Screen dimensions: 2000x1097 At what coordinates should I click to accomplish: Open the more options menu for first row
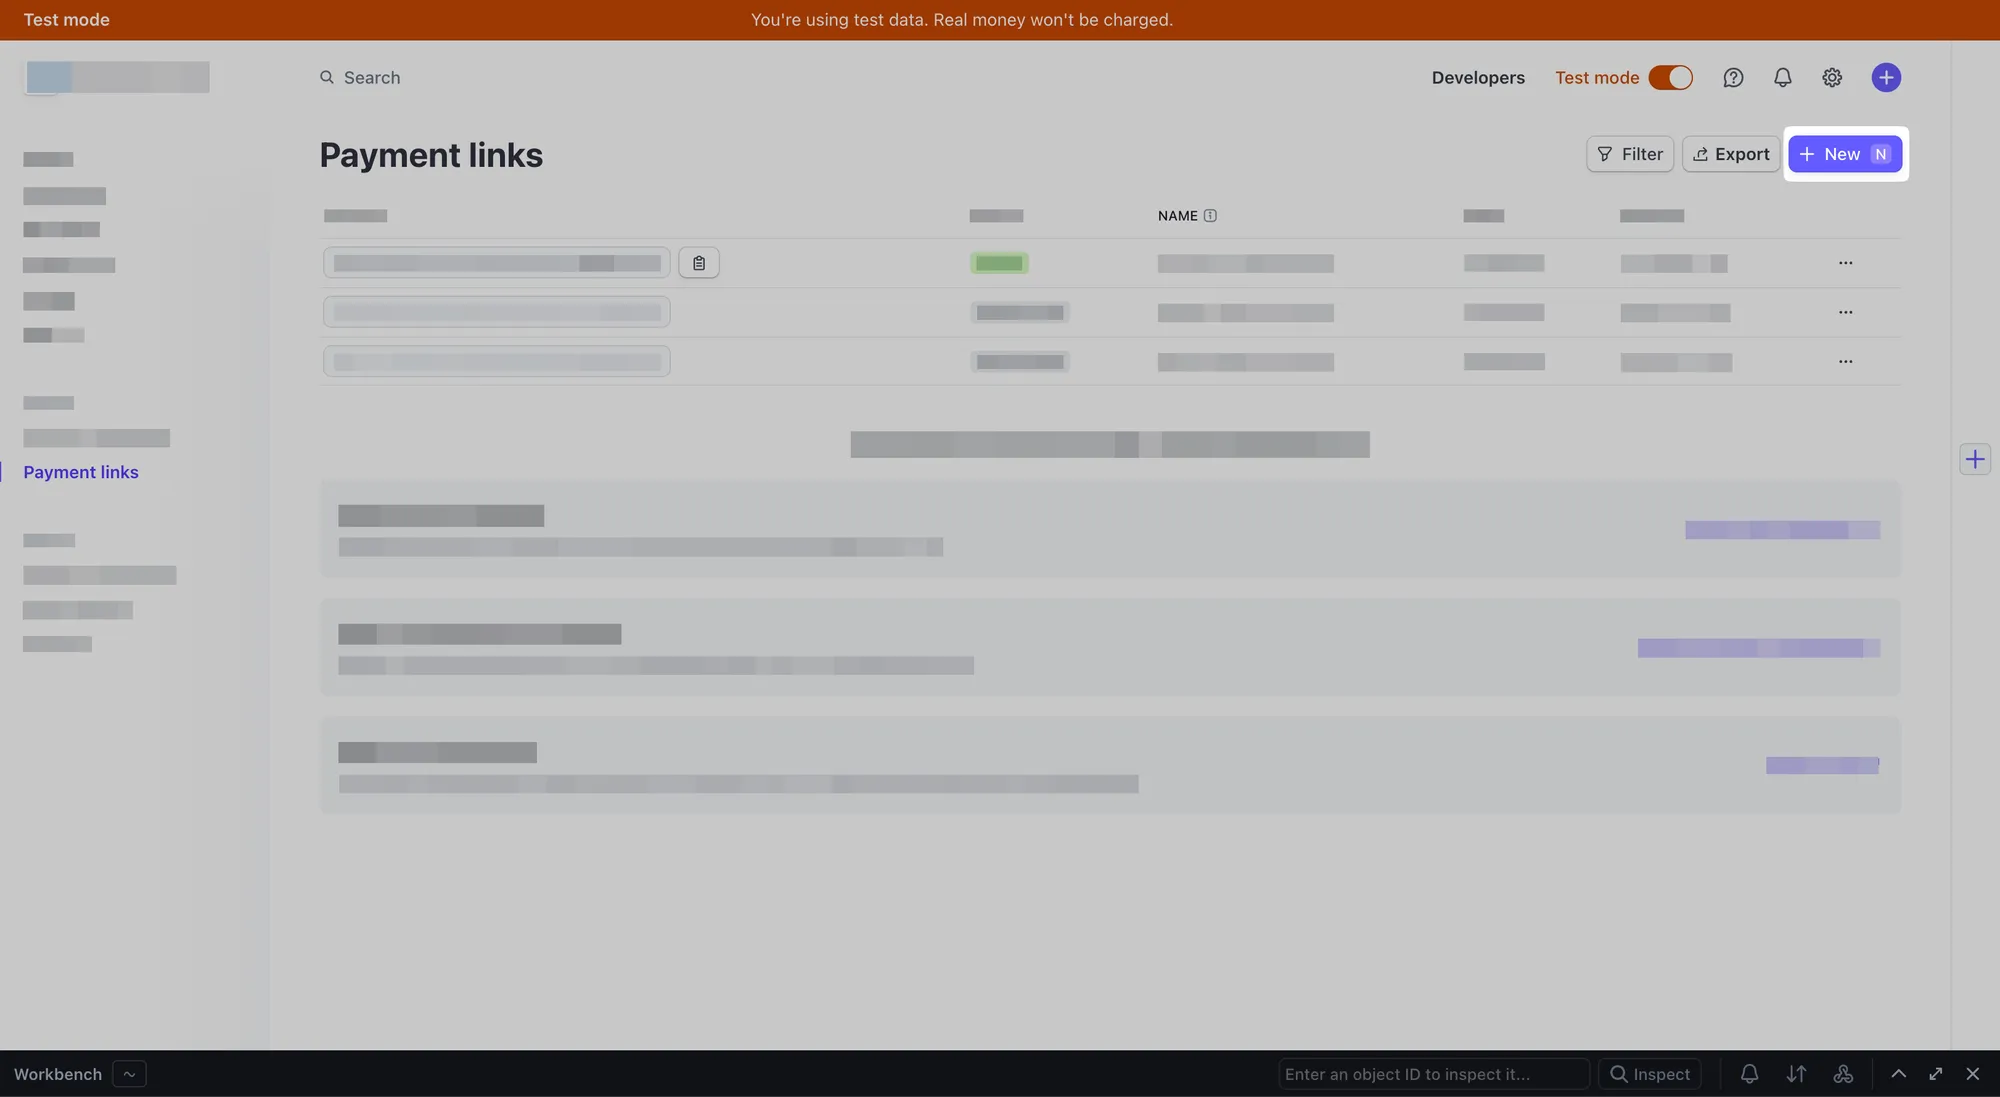click(x=1845, y=263)
